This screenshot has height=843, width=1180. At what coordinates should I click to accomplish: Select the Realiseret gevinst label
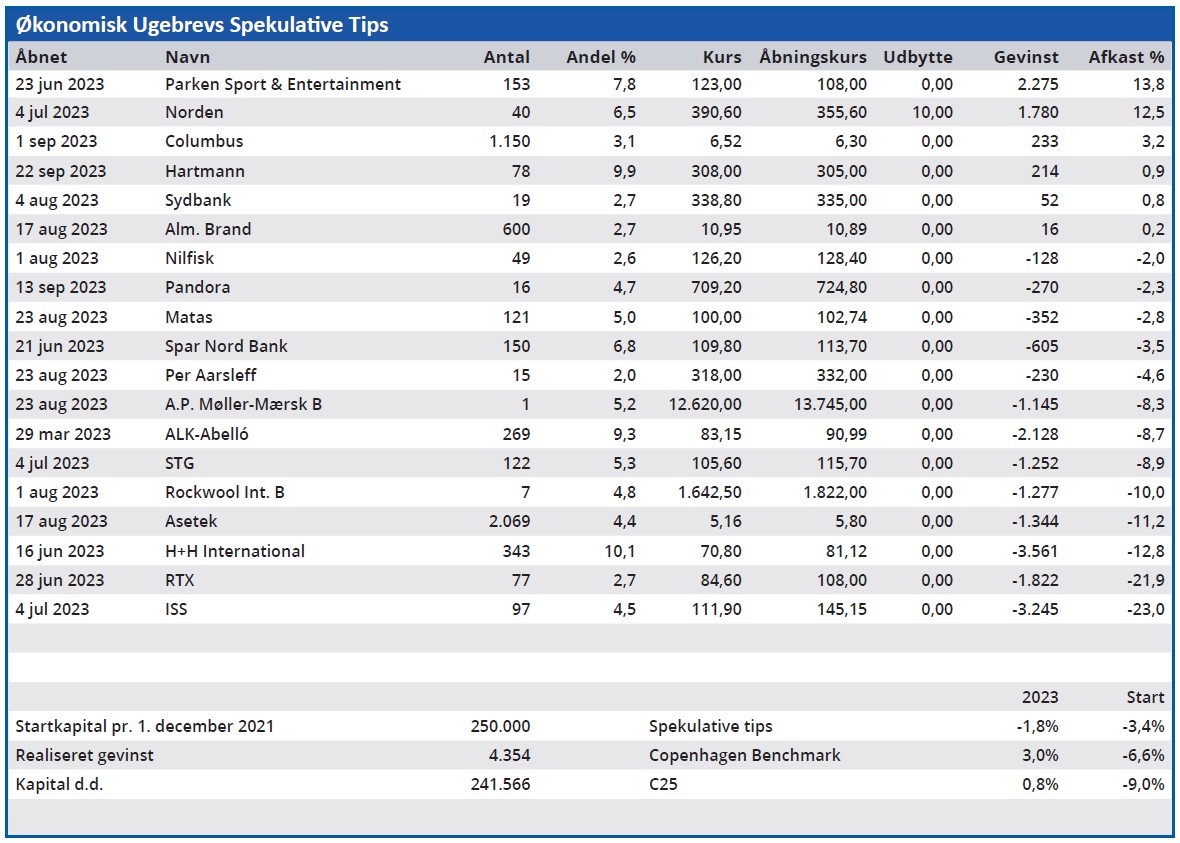85,755
